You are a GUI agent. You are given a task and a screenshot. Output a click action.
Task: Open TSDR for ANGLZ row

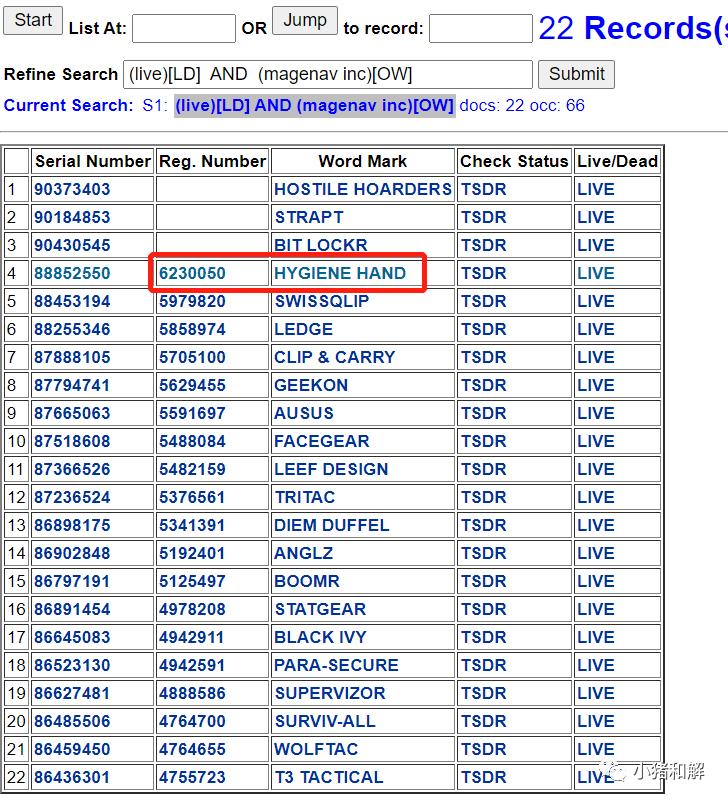[483, 553]
